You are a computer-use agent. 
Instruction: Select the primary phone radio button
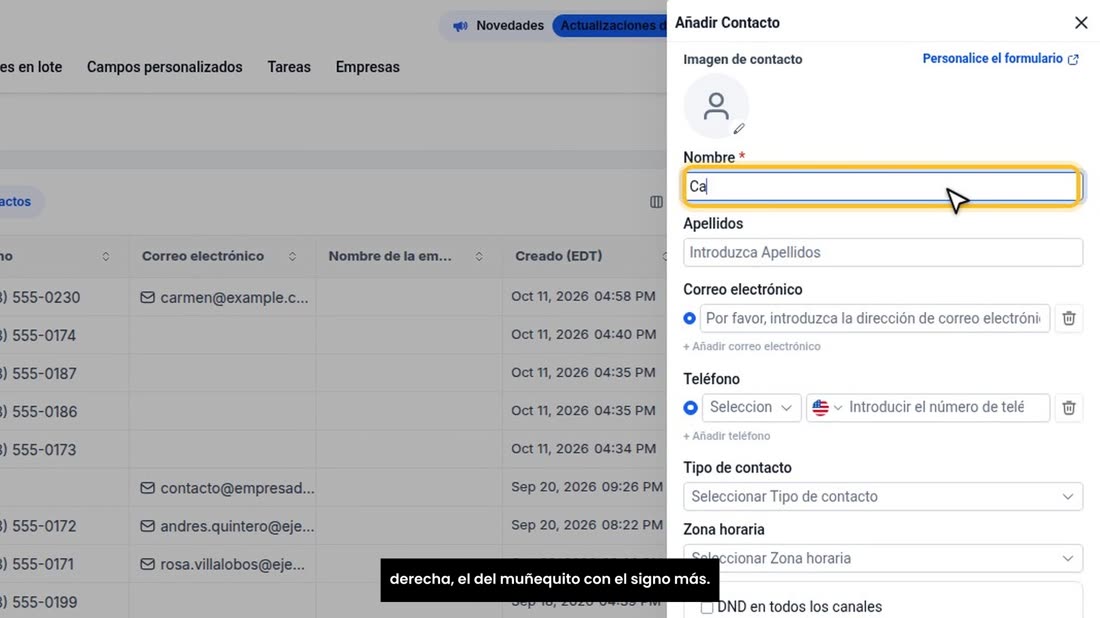[x=690, y=408]
